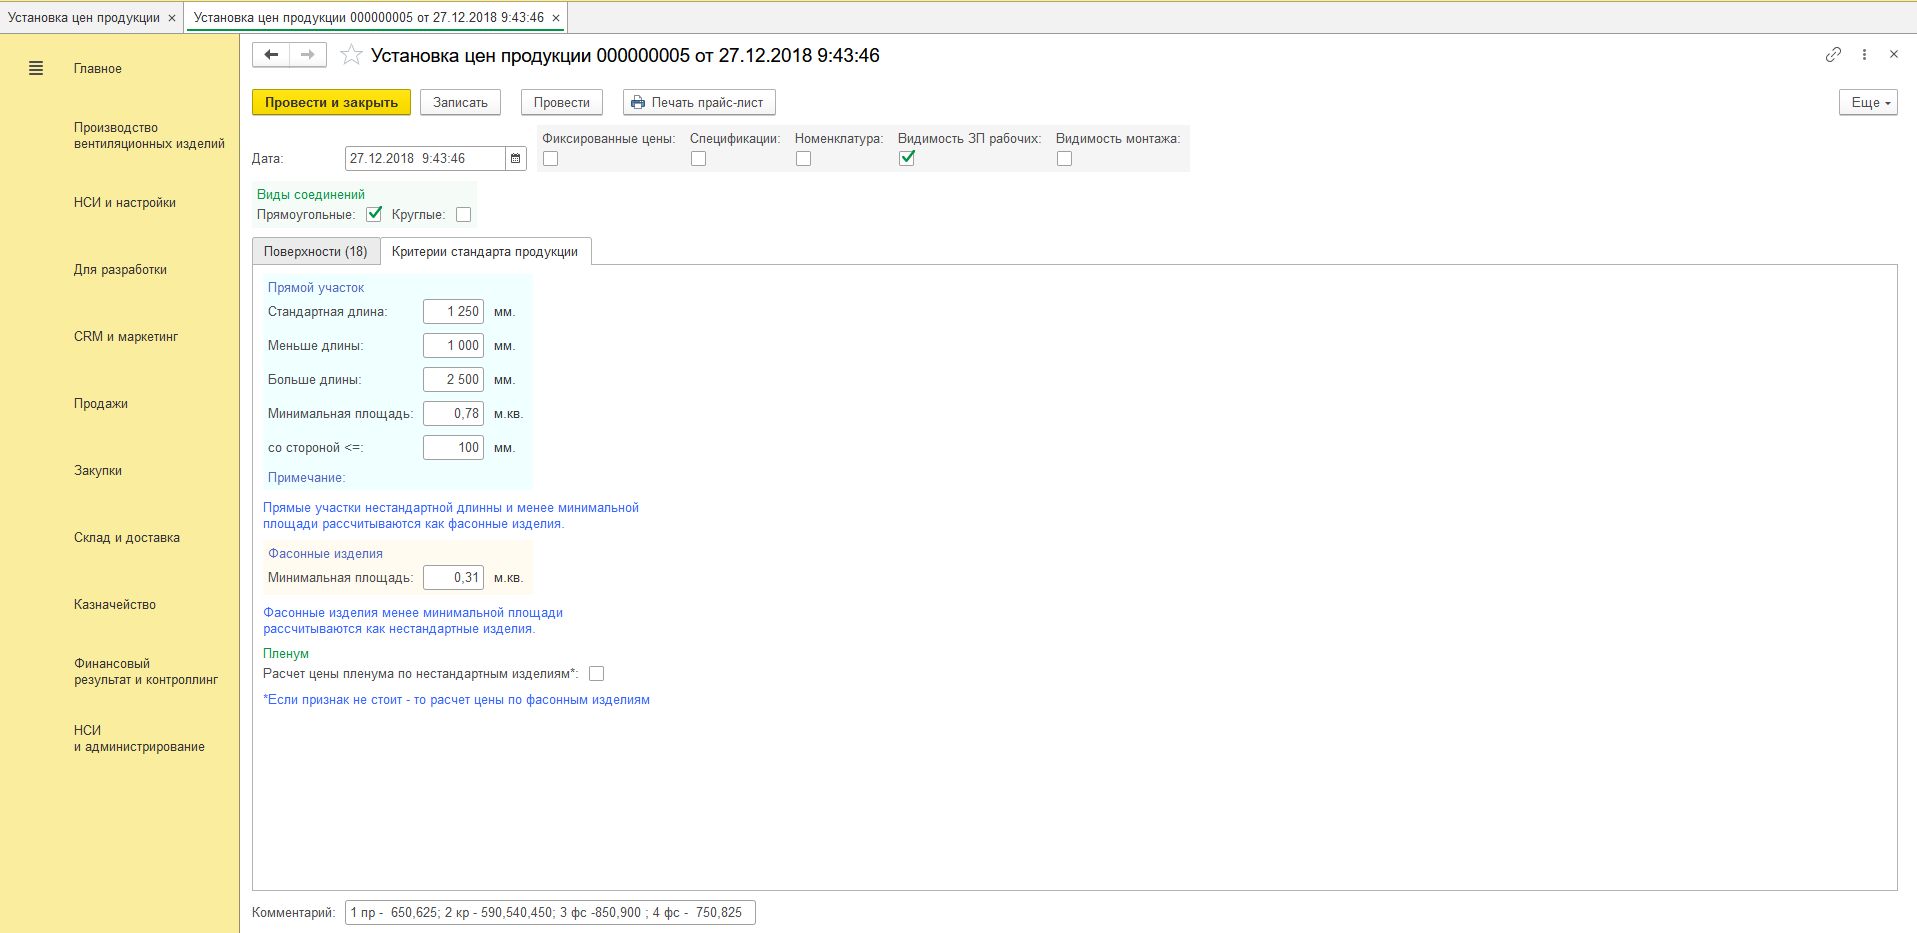Viewport: 1917px width, 933px height.
Task: Enable the 'Фиксированные цены' checkbox
Action: pyautogui.click(x=550, y=159)
